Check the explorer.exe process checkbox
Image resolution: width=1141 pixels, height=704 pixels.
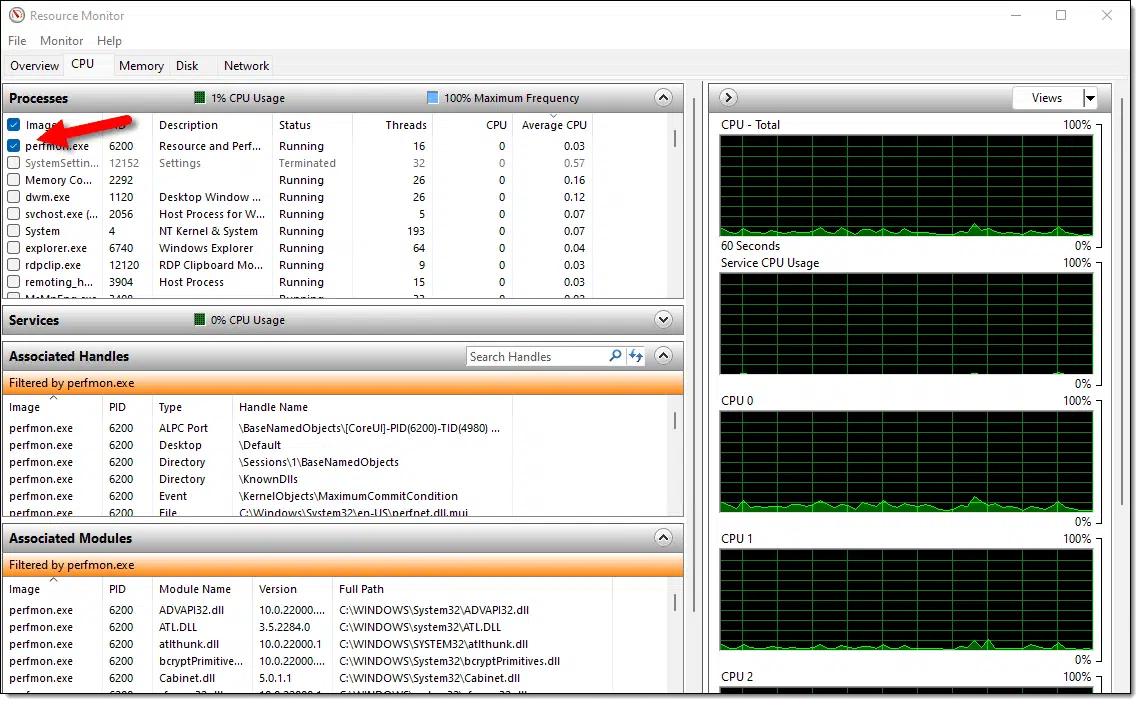pos(14,248)
